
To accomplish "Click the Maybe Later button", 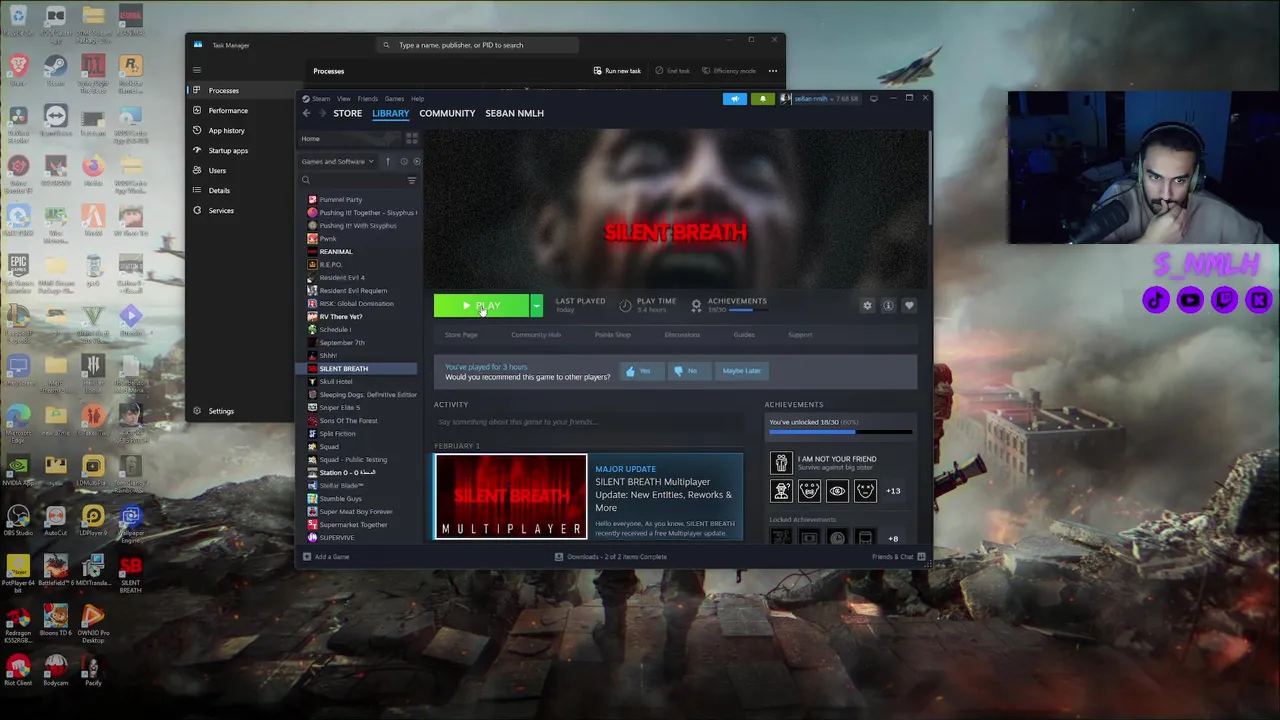I will (x=742, y=371).
